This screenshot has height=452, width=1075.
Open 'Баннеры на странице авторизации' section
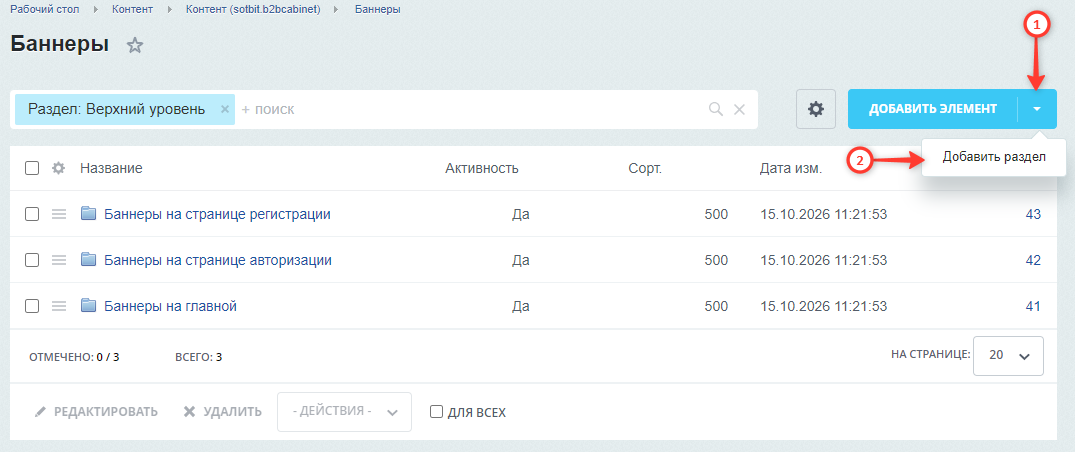(x=218, y=260)
